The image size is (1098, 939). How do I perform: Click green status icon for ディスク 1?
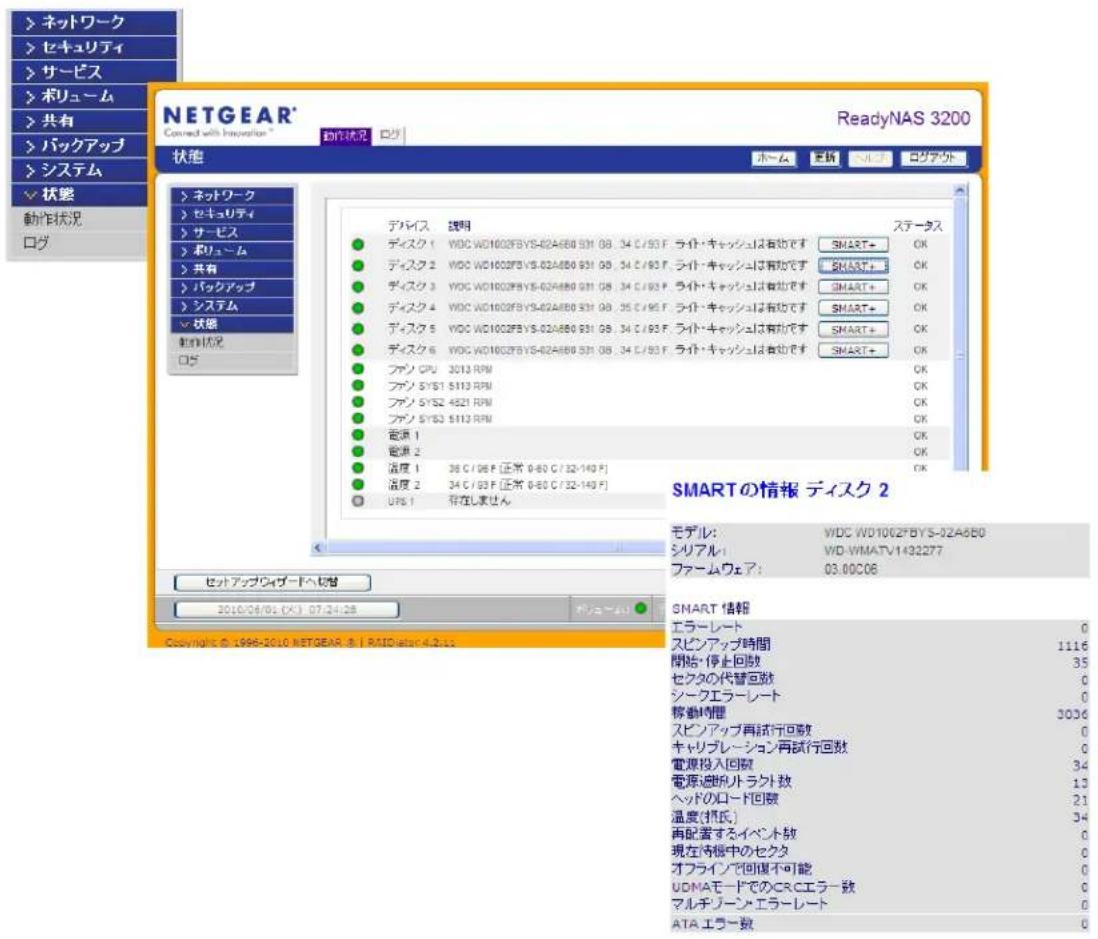point(358,245)
